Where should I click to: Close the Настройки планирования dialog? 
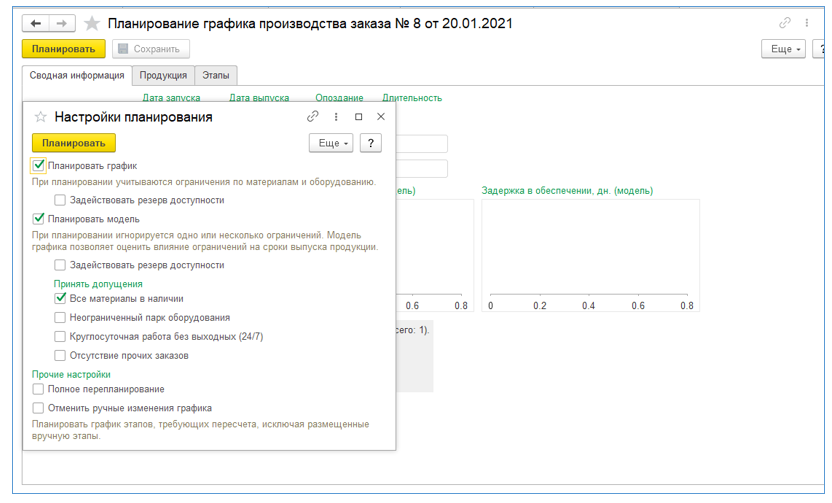pyautogui.click(x=381, y=117)
